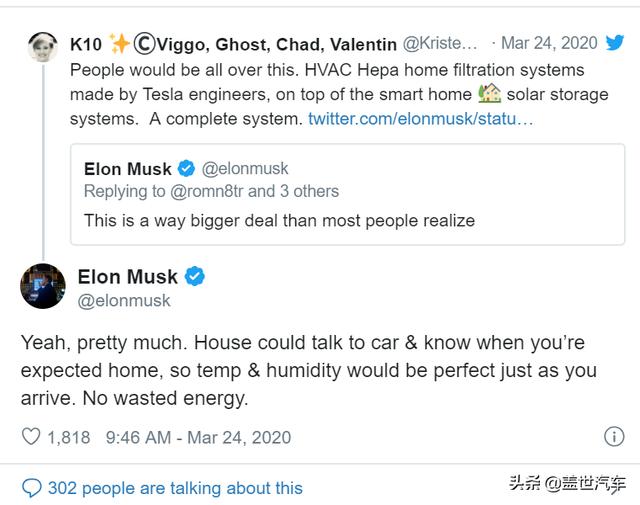
Task: Click the @elonmusk handle below main name
Action: (124, 300)
